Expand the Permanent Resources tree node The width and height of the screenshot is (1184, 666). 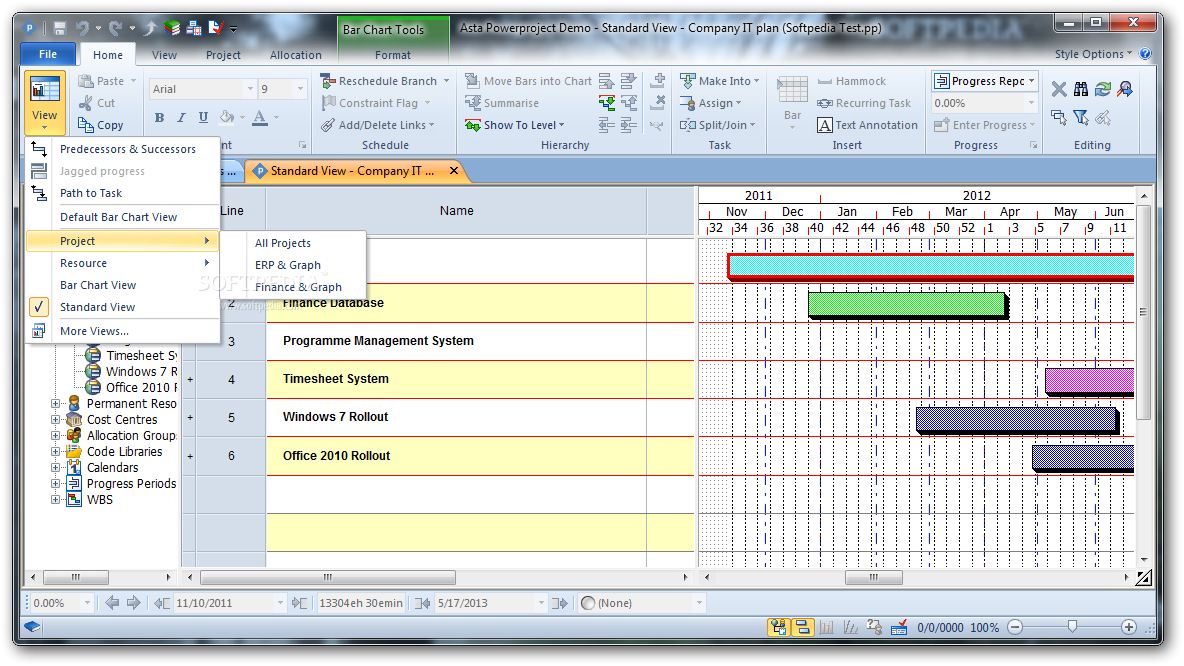click(55, 403)
